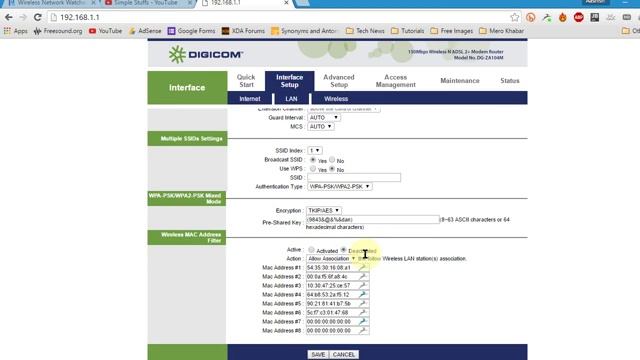This screenshot has width=640, height=360.
Task: Open the Action Allow Association dropdown
Action: [331, 259]
